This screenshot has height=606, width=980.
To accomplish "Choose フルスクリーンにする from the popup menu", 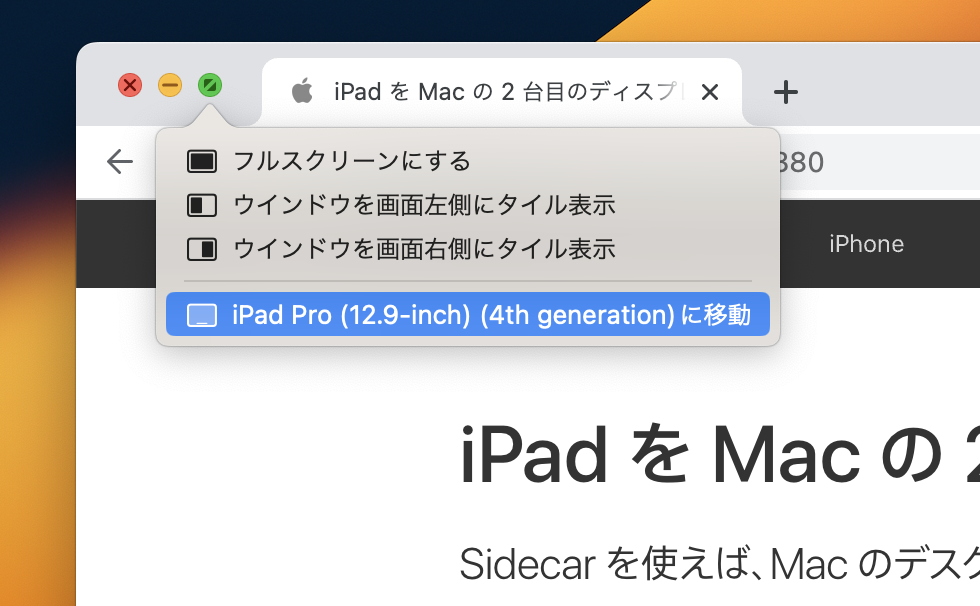I will 351,161.
